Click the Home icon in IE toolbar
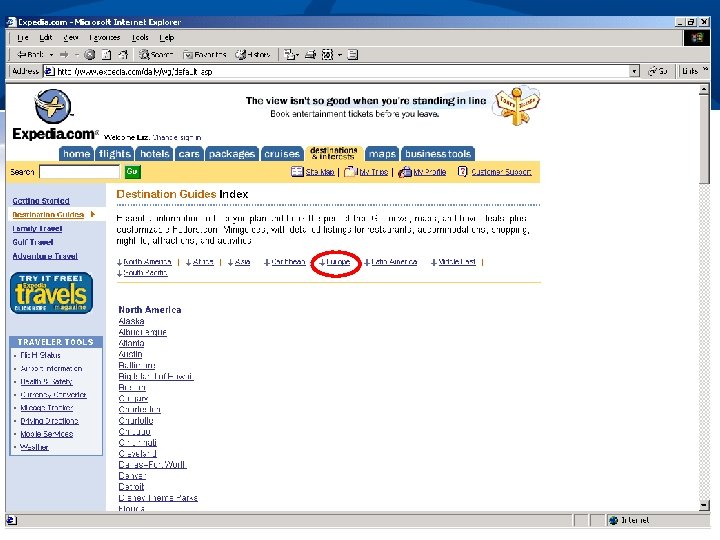This screenshot has width=720, height=540. tap(123, 55)
